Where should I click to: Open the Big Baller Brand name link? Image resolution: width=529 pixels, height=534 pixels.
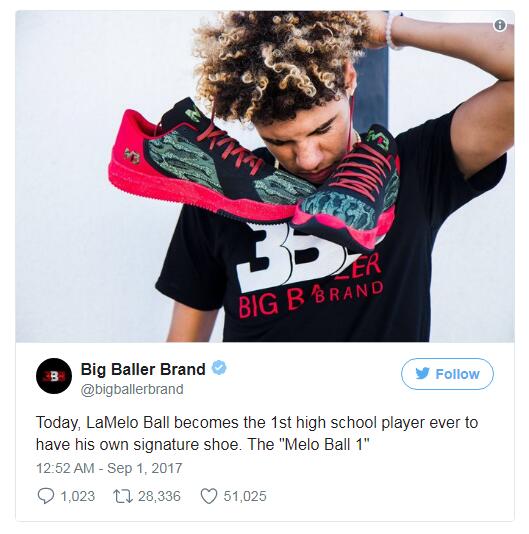[x=143, y=369]
